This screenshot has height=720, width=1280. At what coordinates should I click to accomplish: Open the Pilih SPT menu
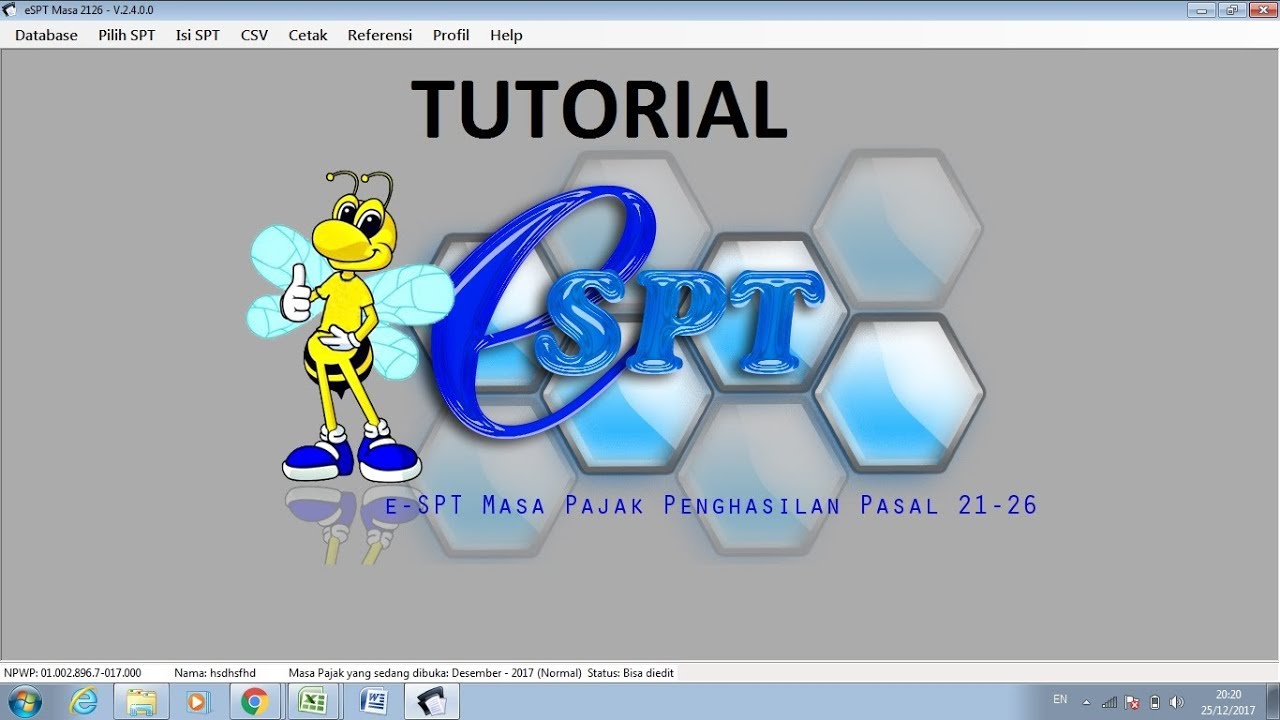[x=127, y=35]
